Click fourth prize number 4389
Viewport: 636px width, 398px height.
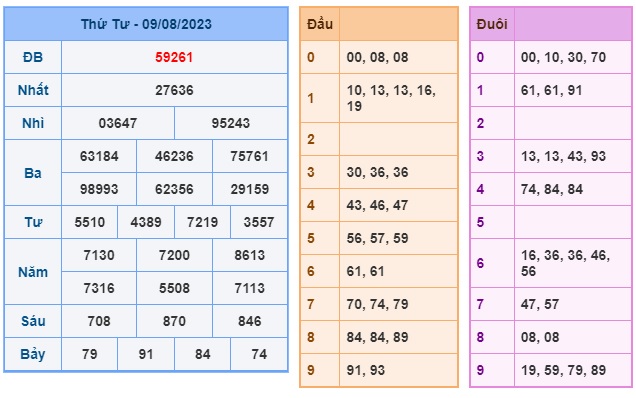pyautogui.click(x=146, y=222)
